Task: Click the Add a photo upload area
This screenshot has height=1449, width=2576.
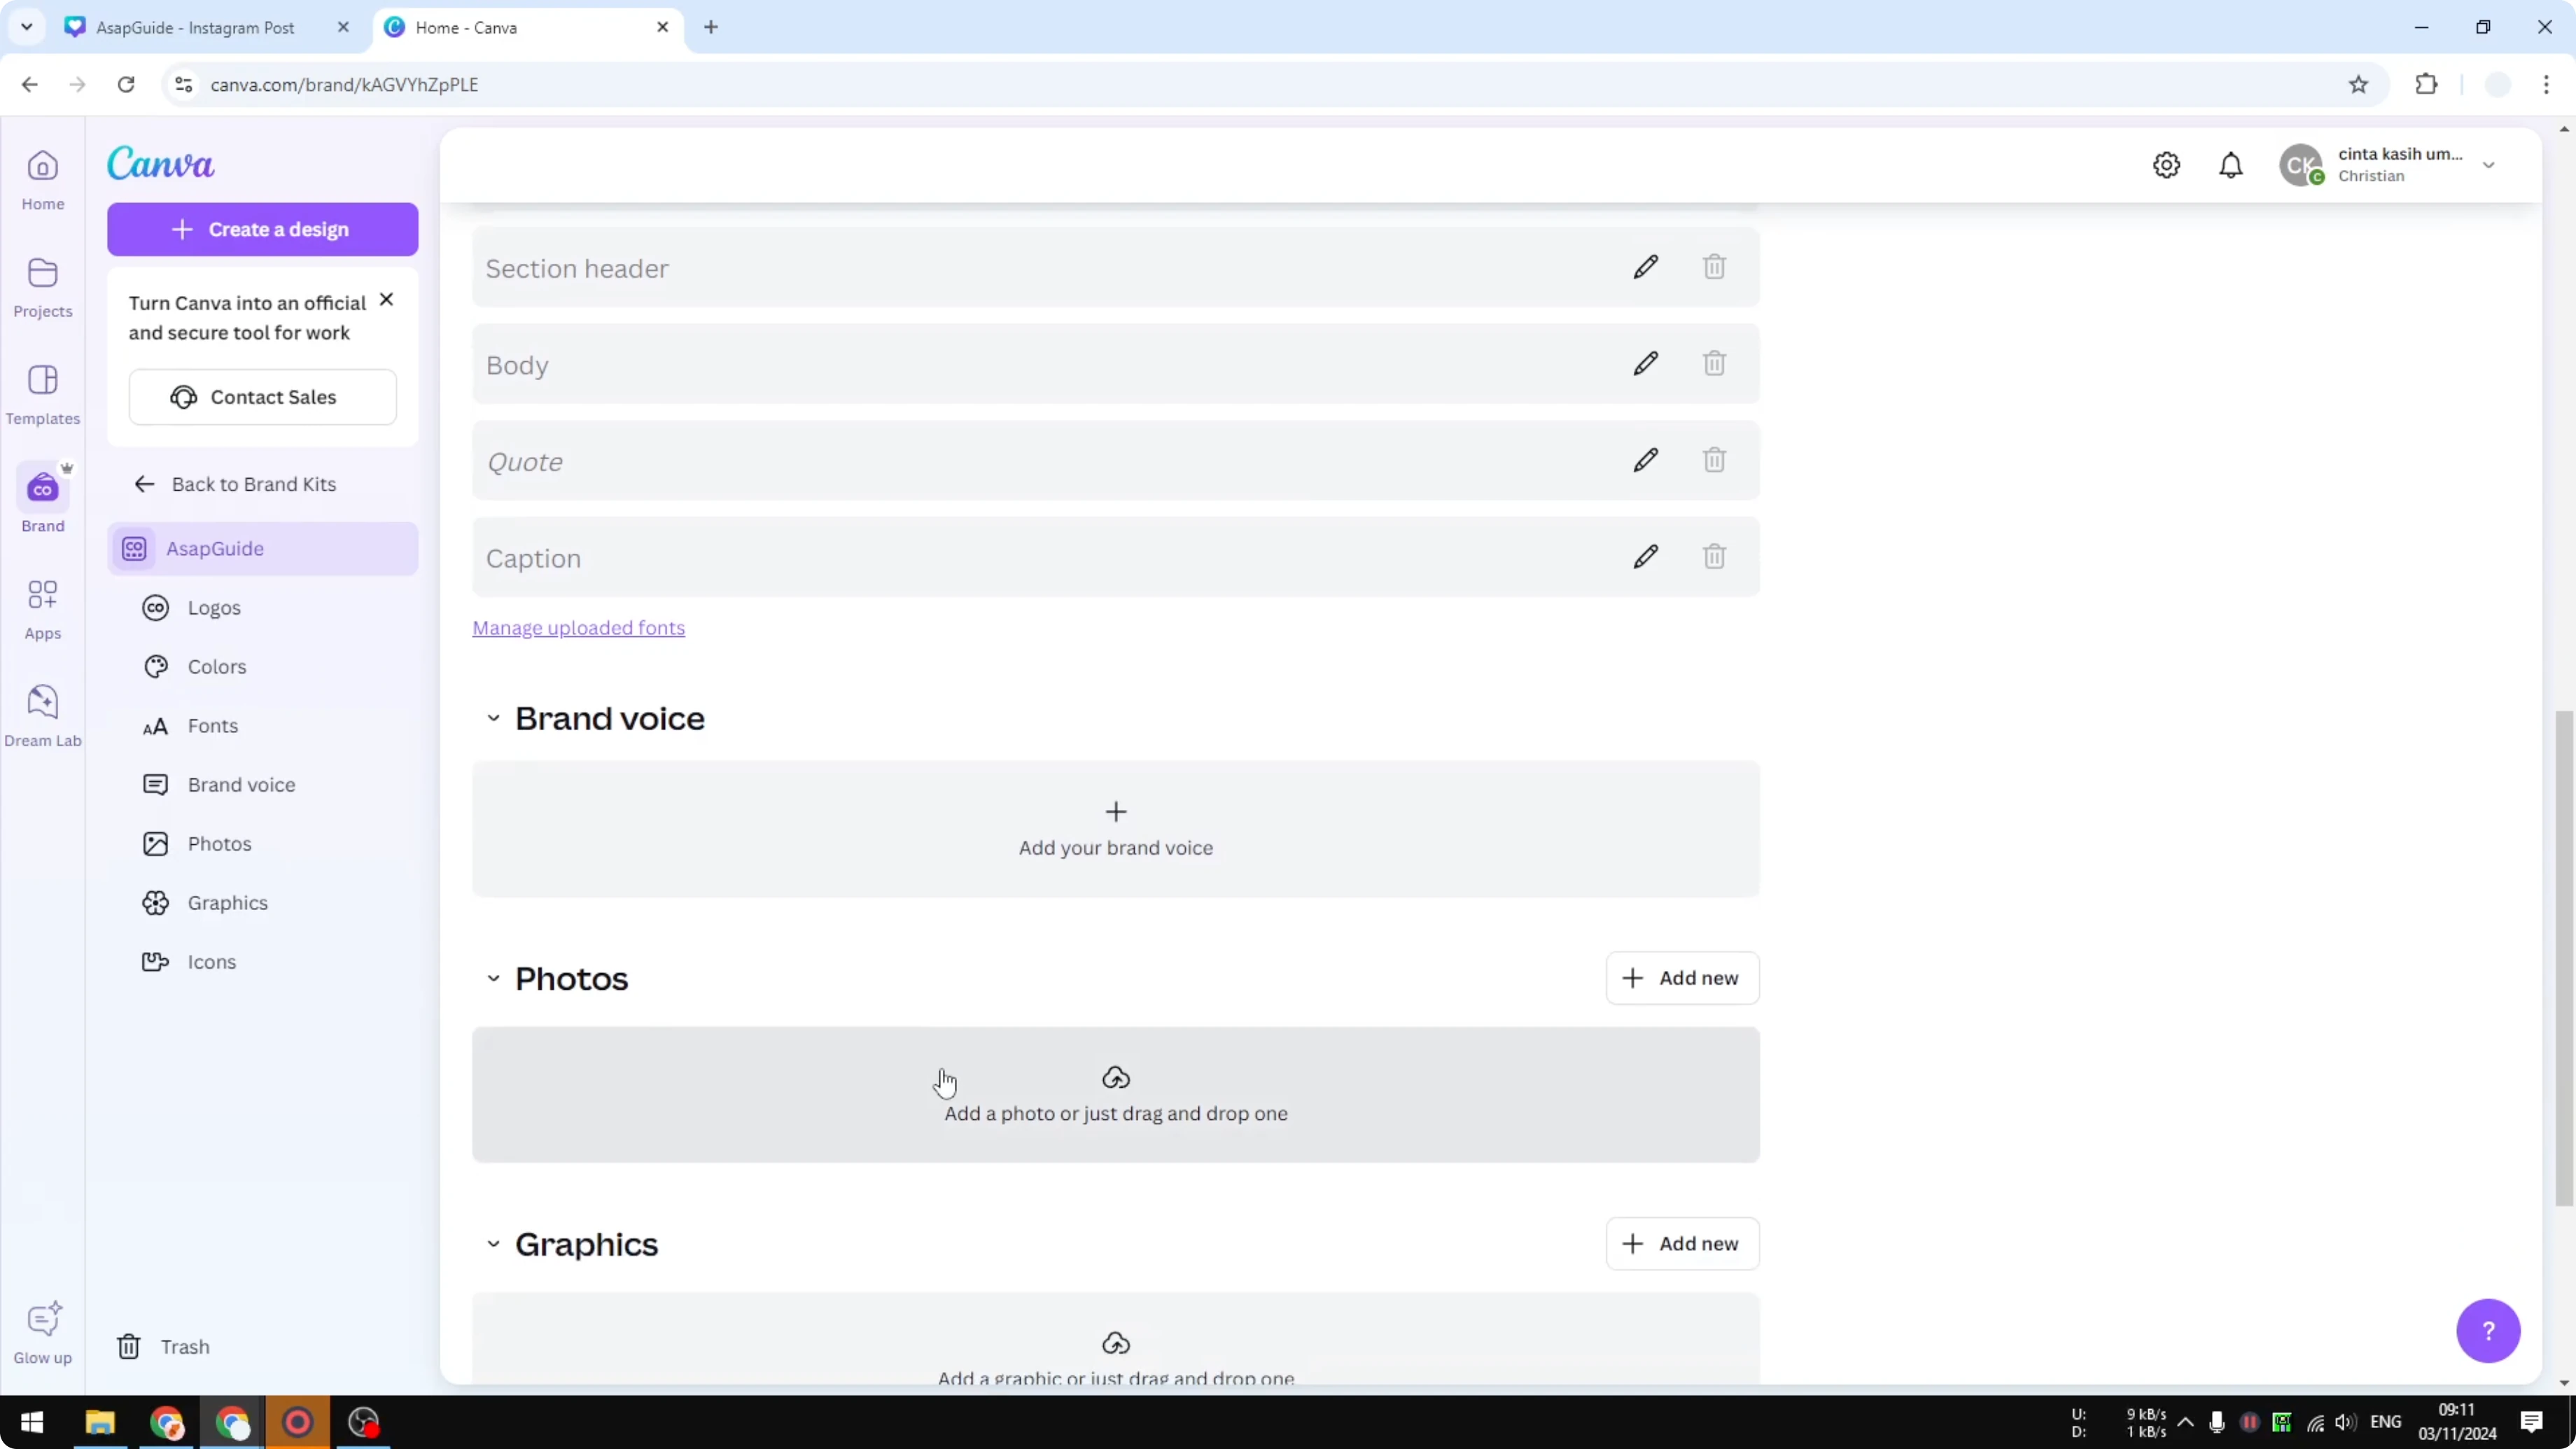Action: (1115, 1095)
